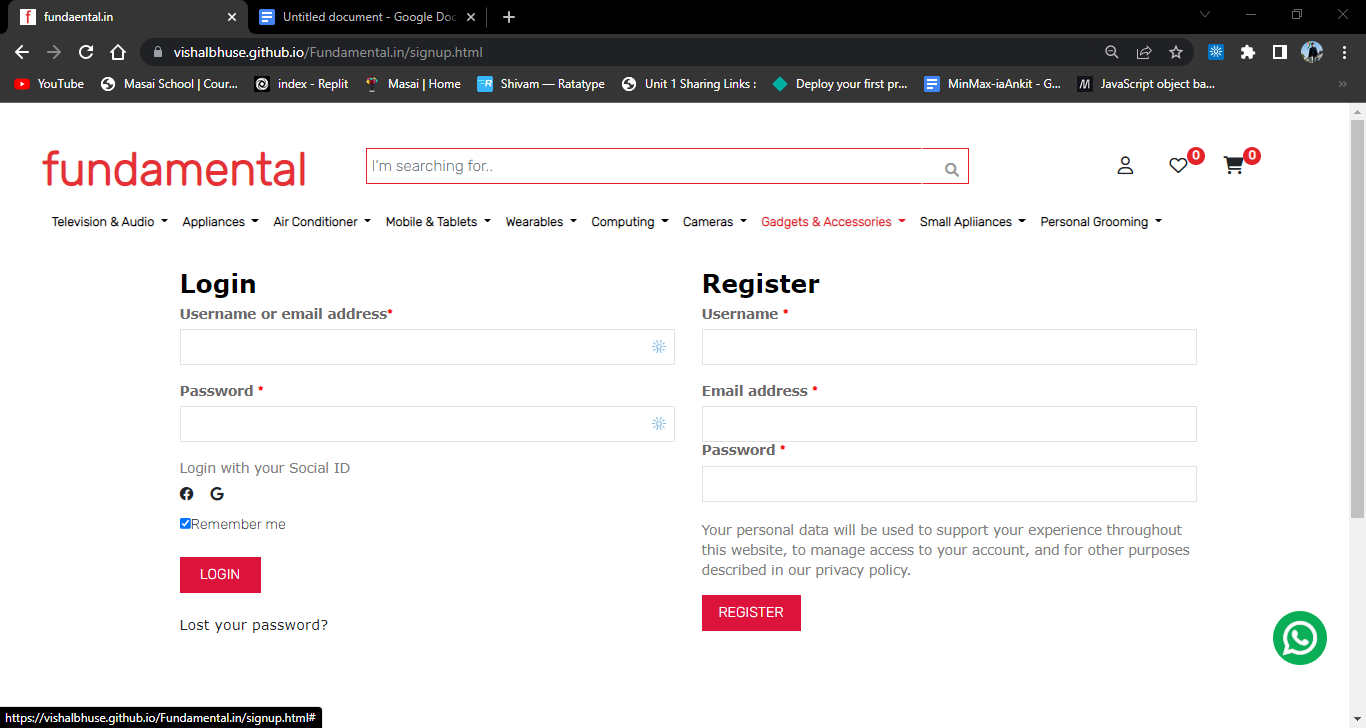Click the red REGISTER button

click(751, 613)
